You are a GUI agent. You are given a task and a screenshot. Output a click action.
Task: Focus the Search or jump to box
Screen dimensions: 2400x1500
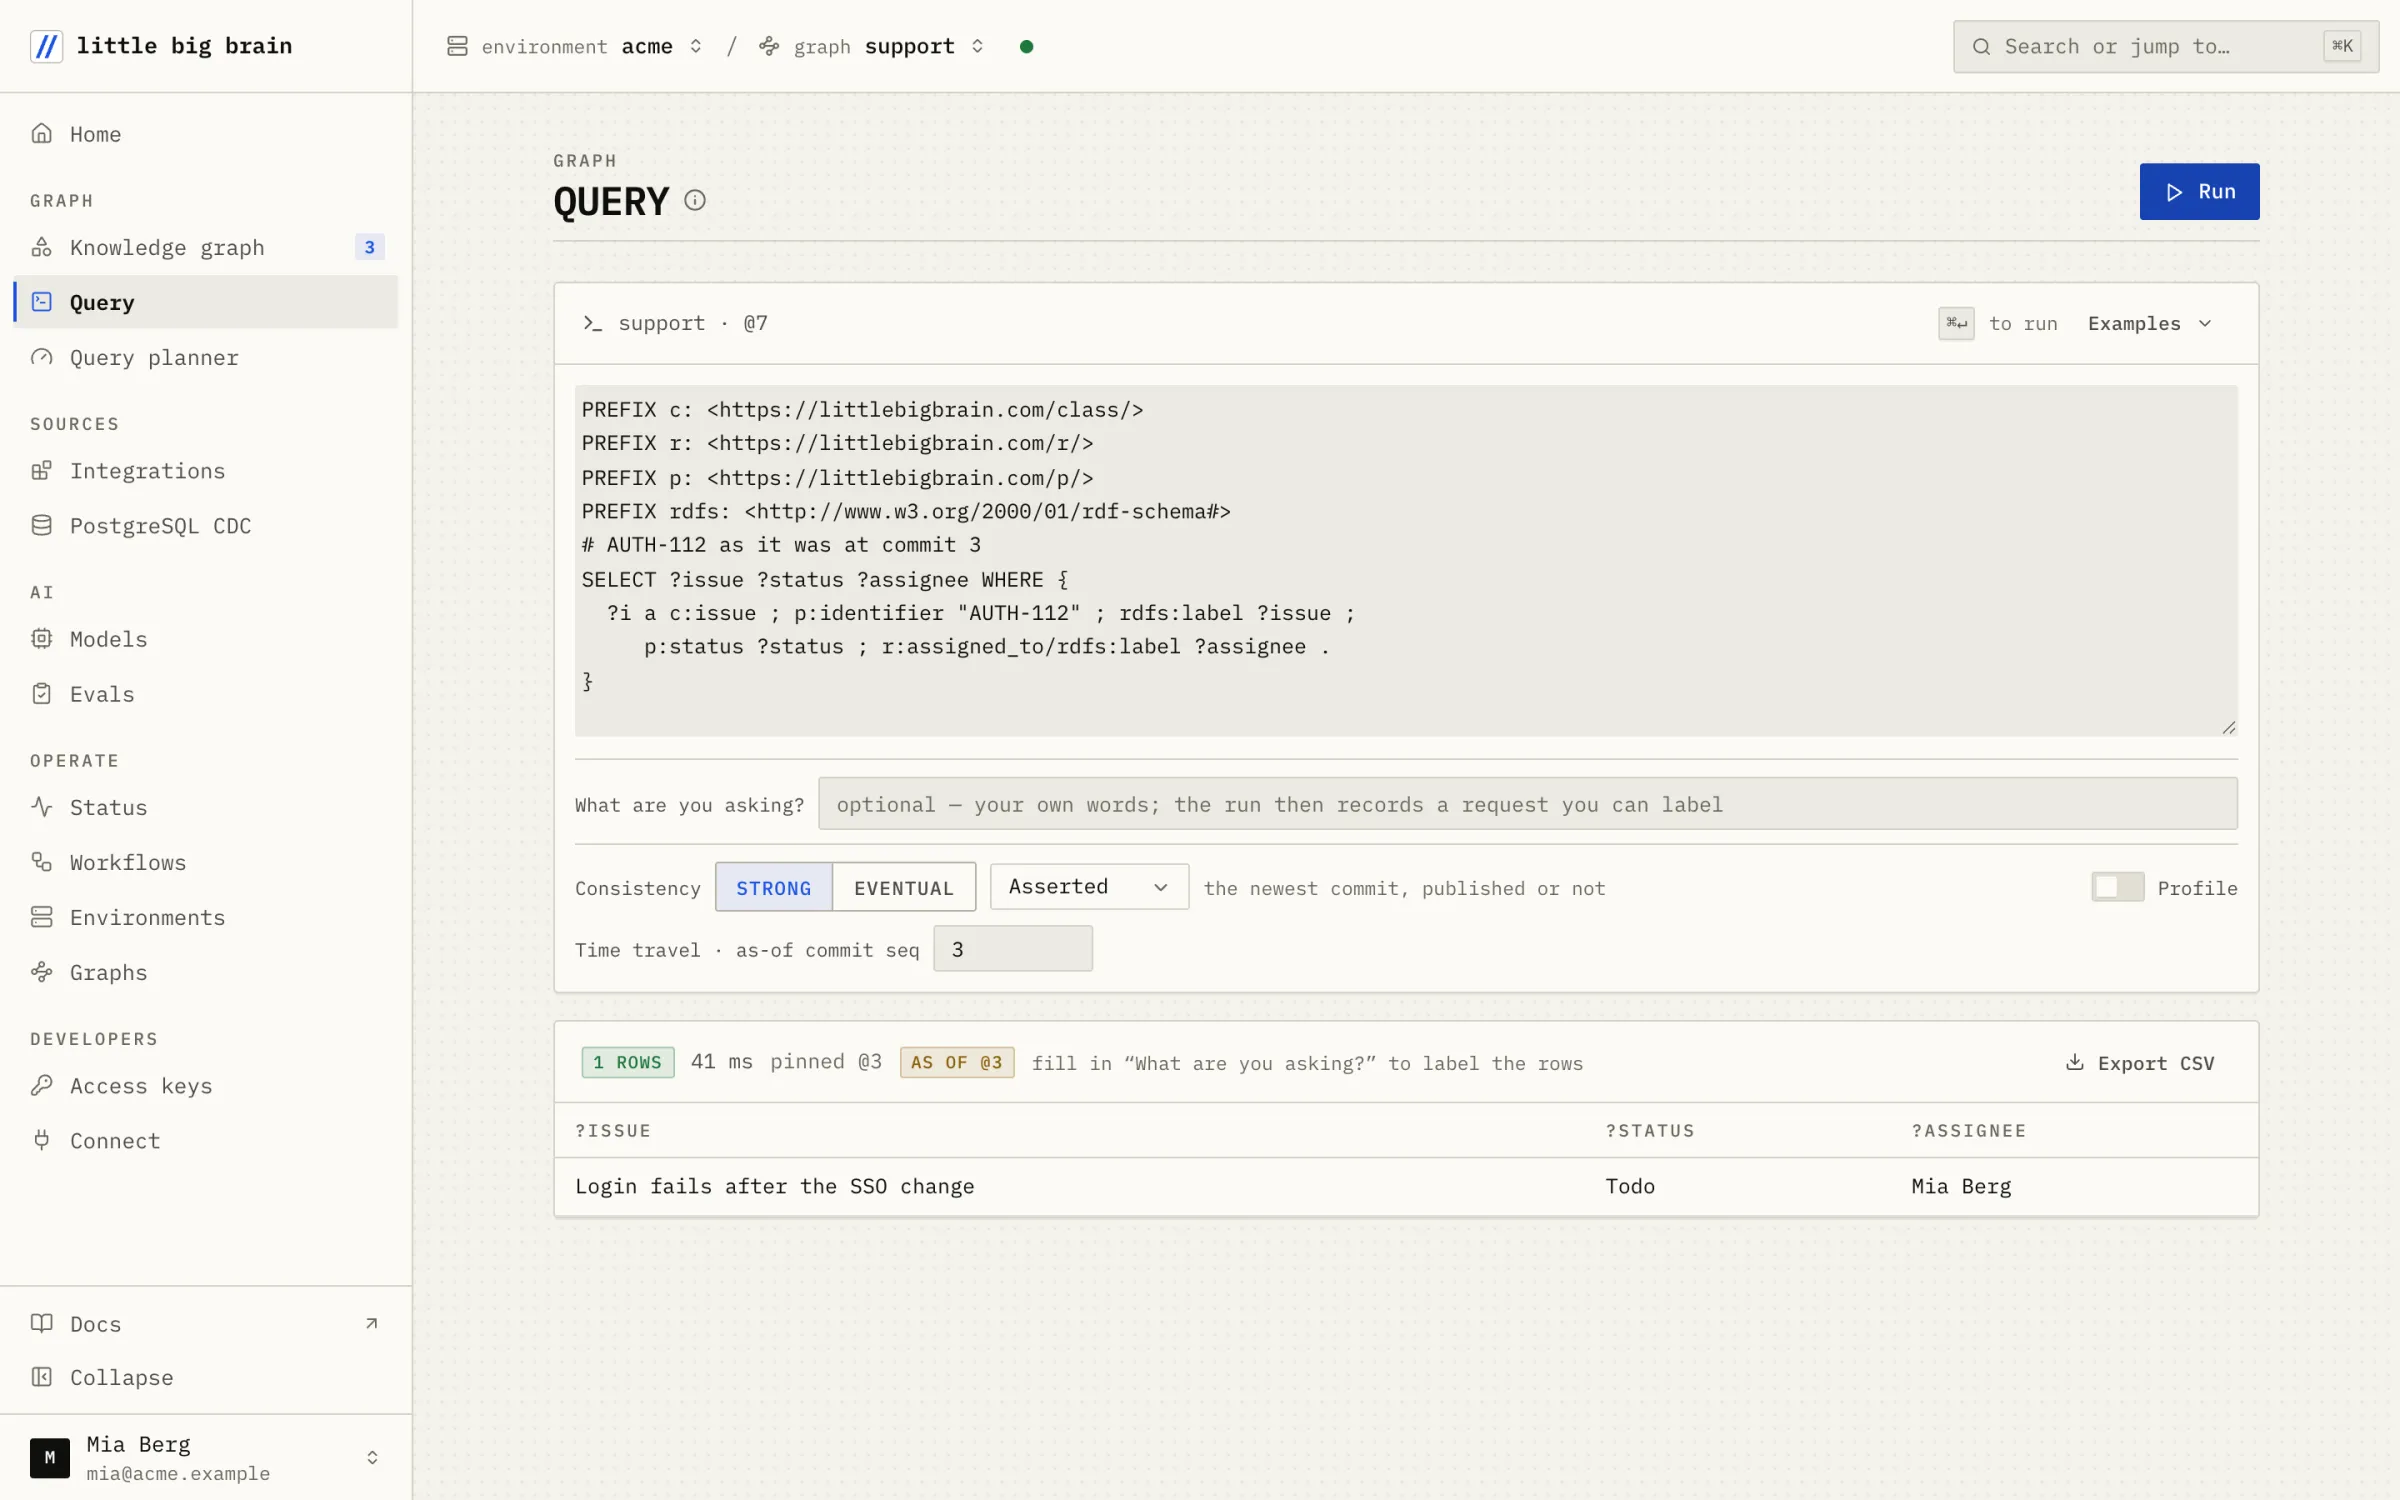(2165, 46)
